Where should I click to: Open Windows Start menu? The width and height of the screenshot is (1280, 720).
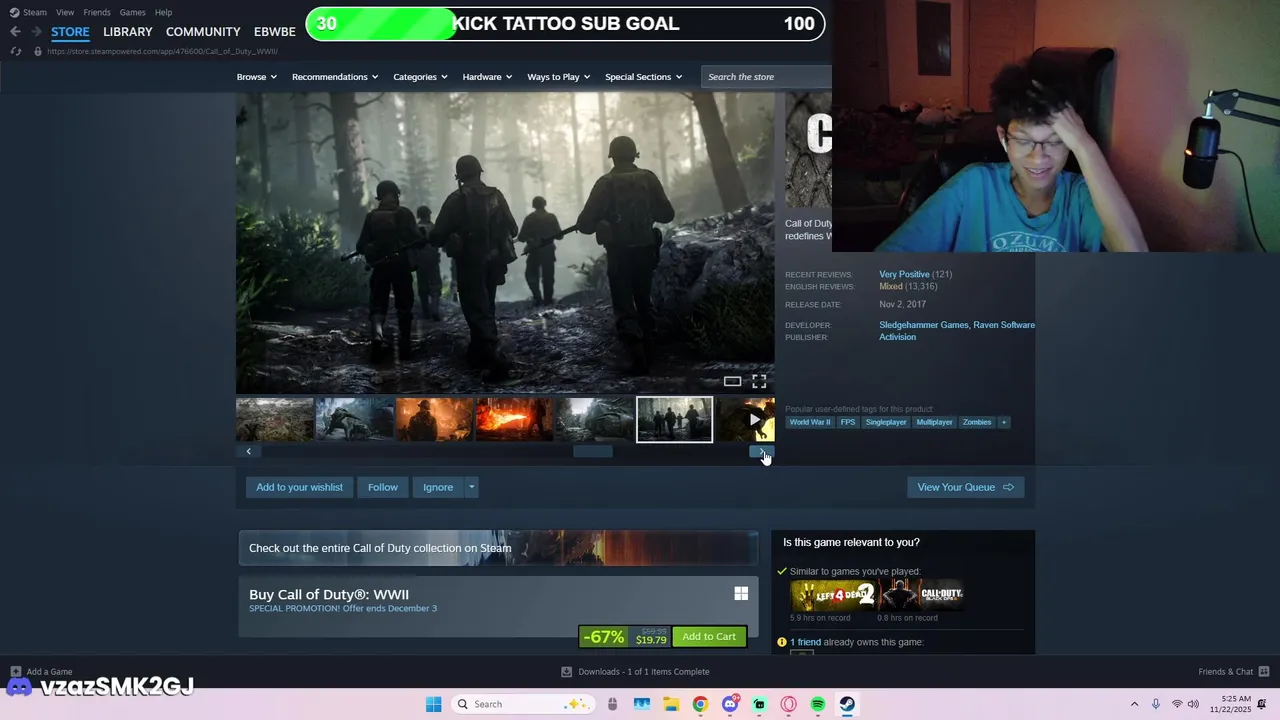[433, 704]
